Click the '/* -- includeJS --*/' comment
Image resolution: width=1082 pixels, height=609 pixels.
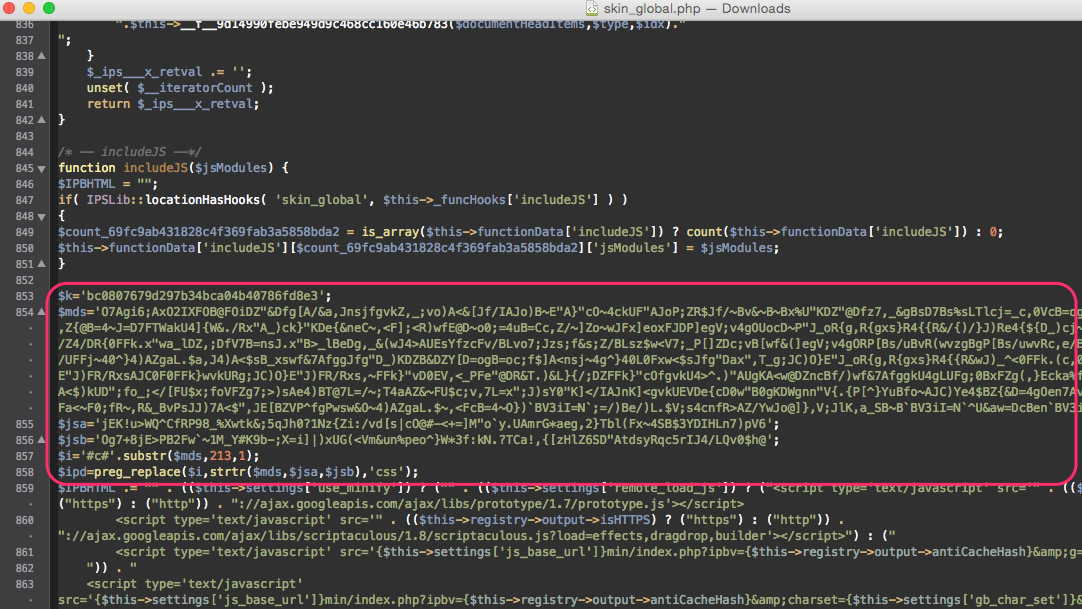pos(130,152)
